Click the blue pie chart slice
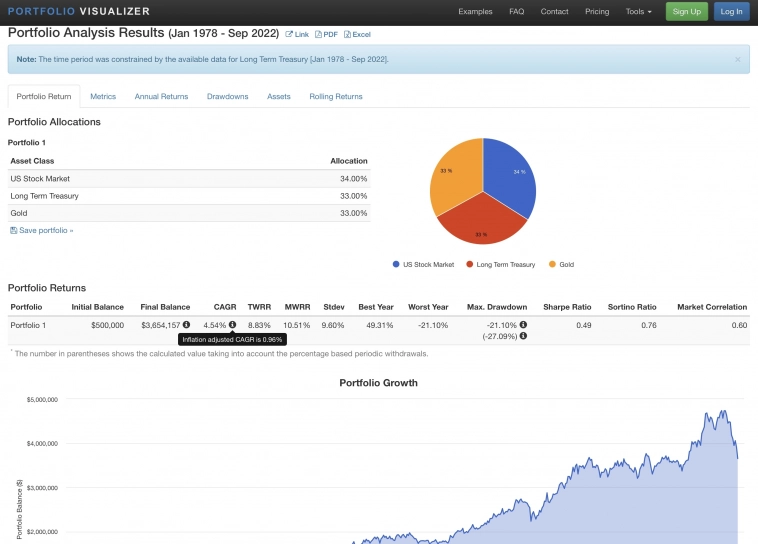The width and height of the screenshot is (758, 544). [x=510, y=178]
